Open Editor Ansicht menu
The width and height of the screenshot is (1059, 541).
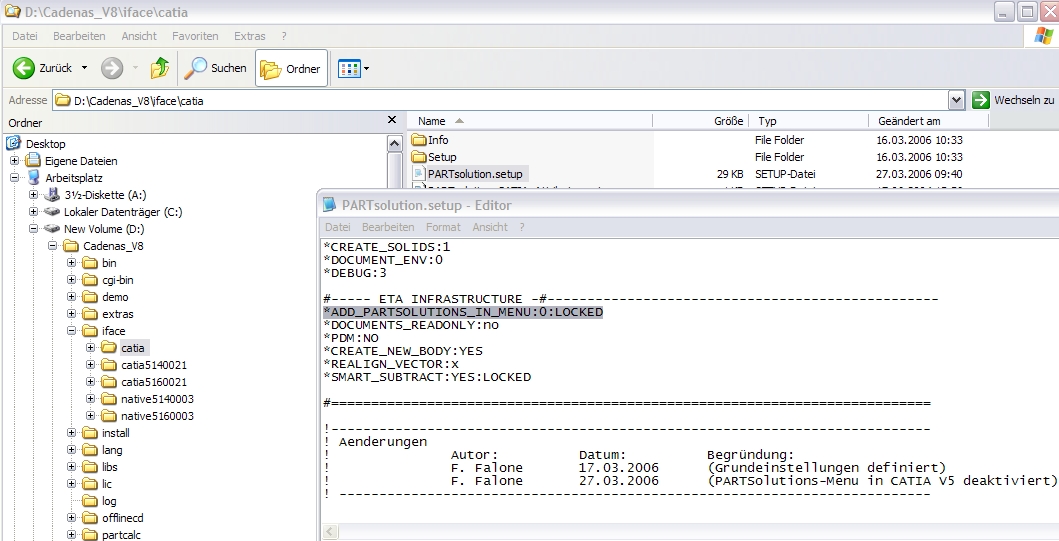(490, 227)
